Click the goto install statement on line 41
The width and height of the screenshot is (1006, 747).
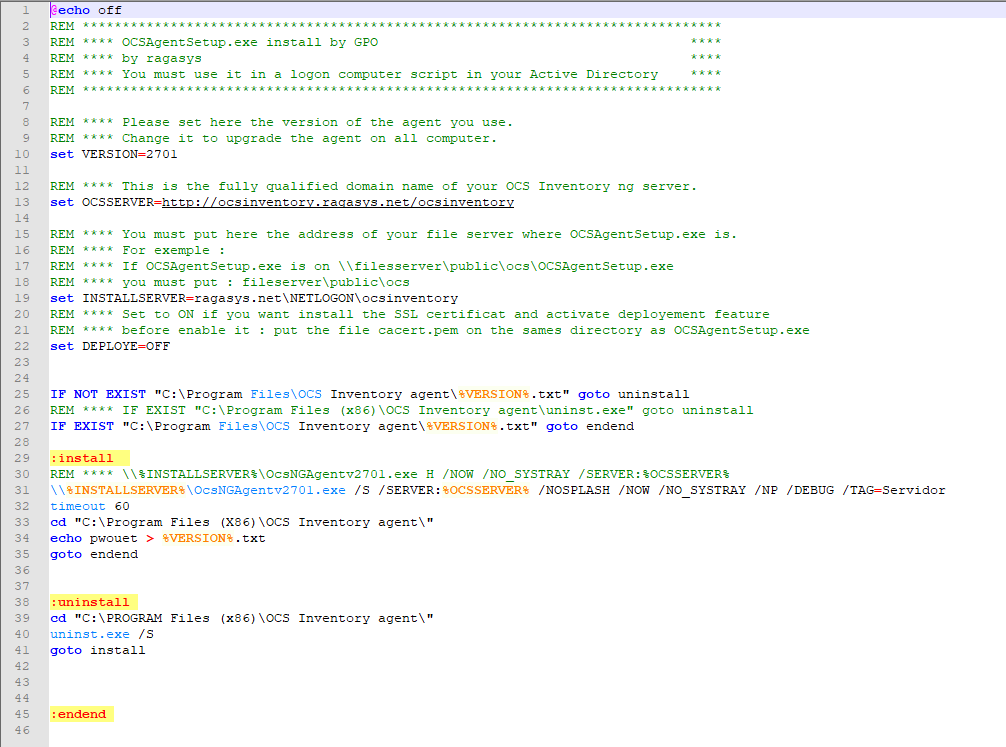click(95, 650)
